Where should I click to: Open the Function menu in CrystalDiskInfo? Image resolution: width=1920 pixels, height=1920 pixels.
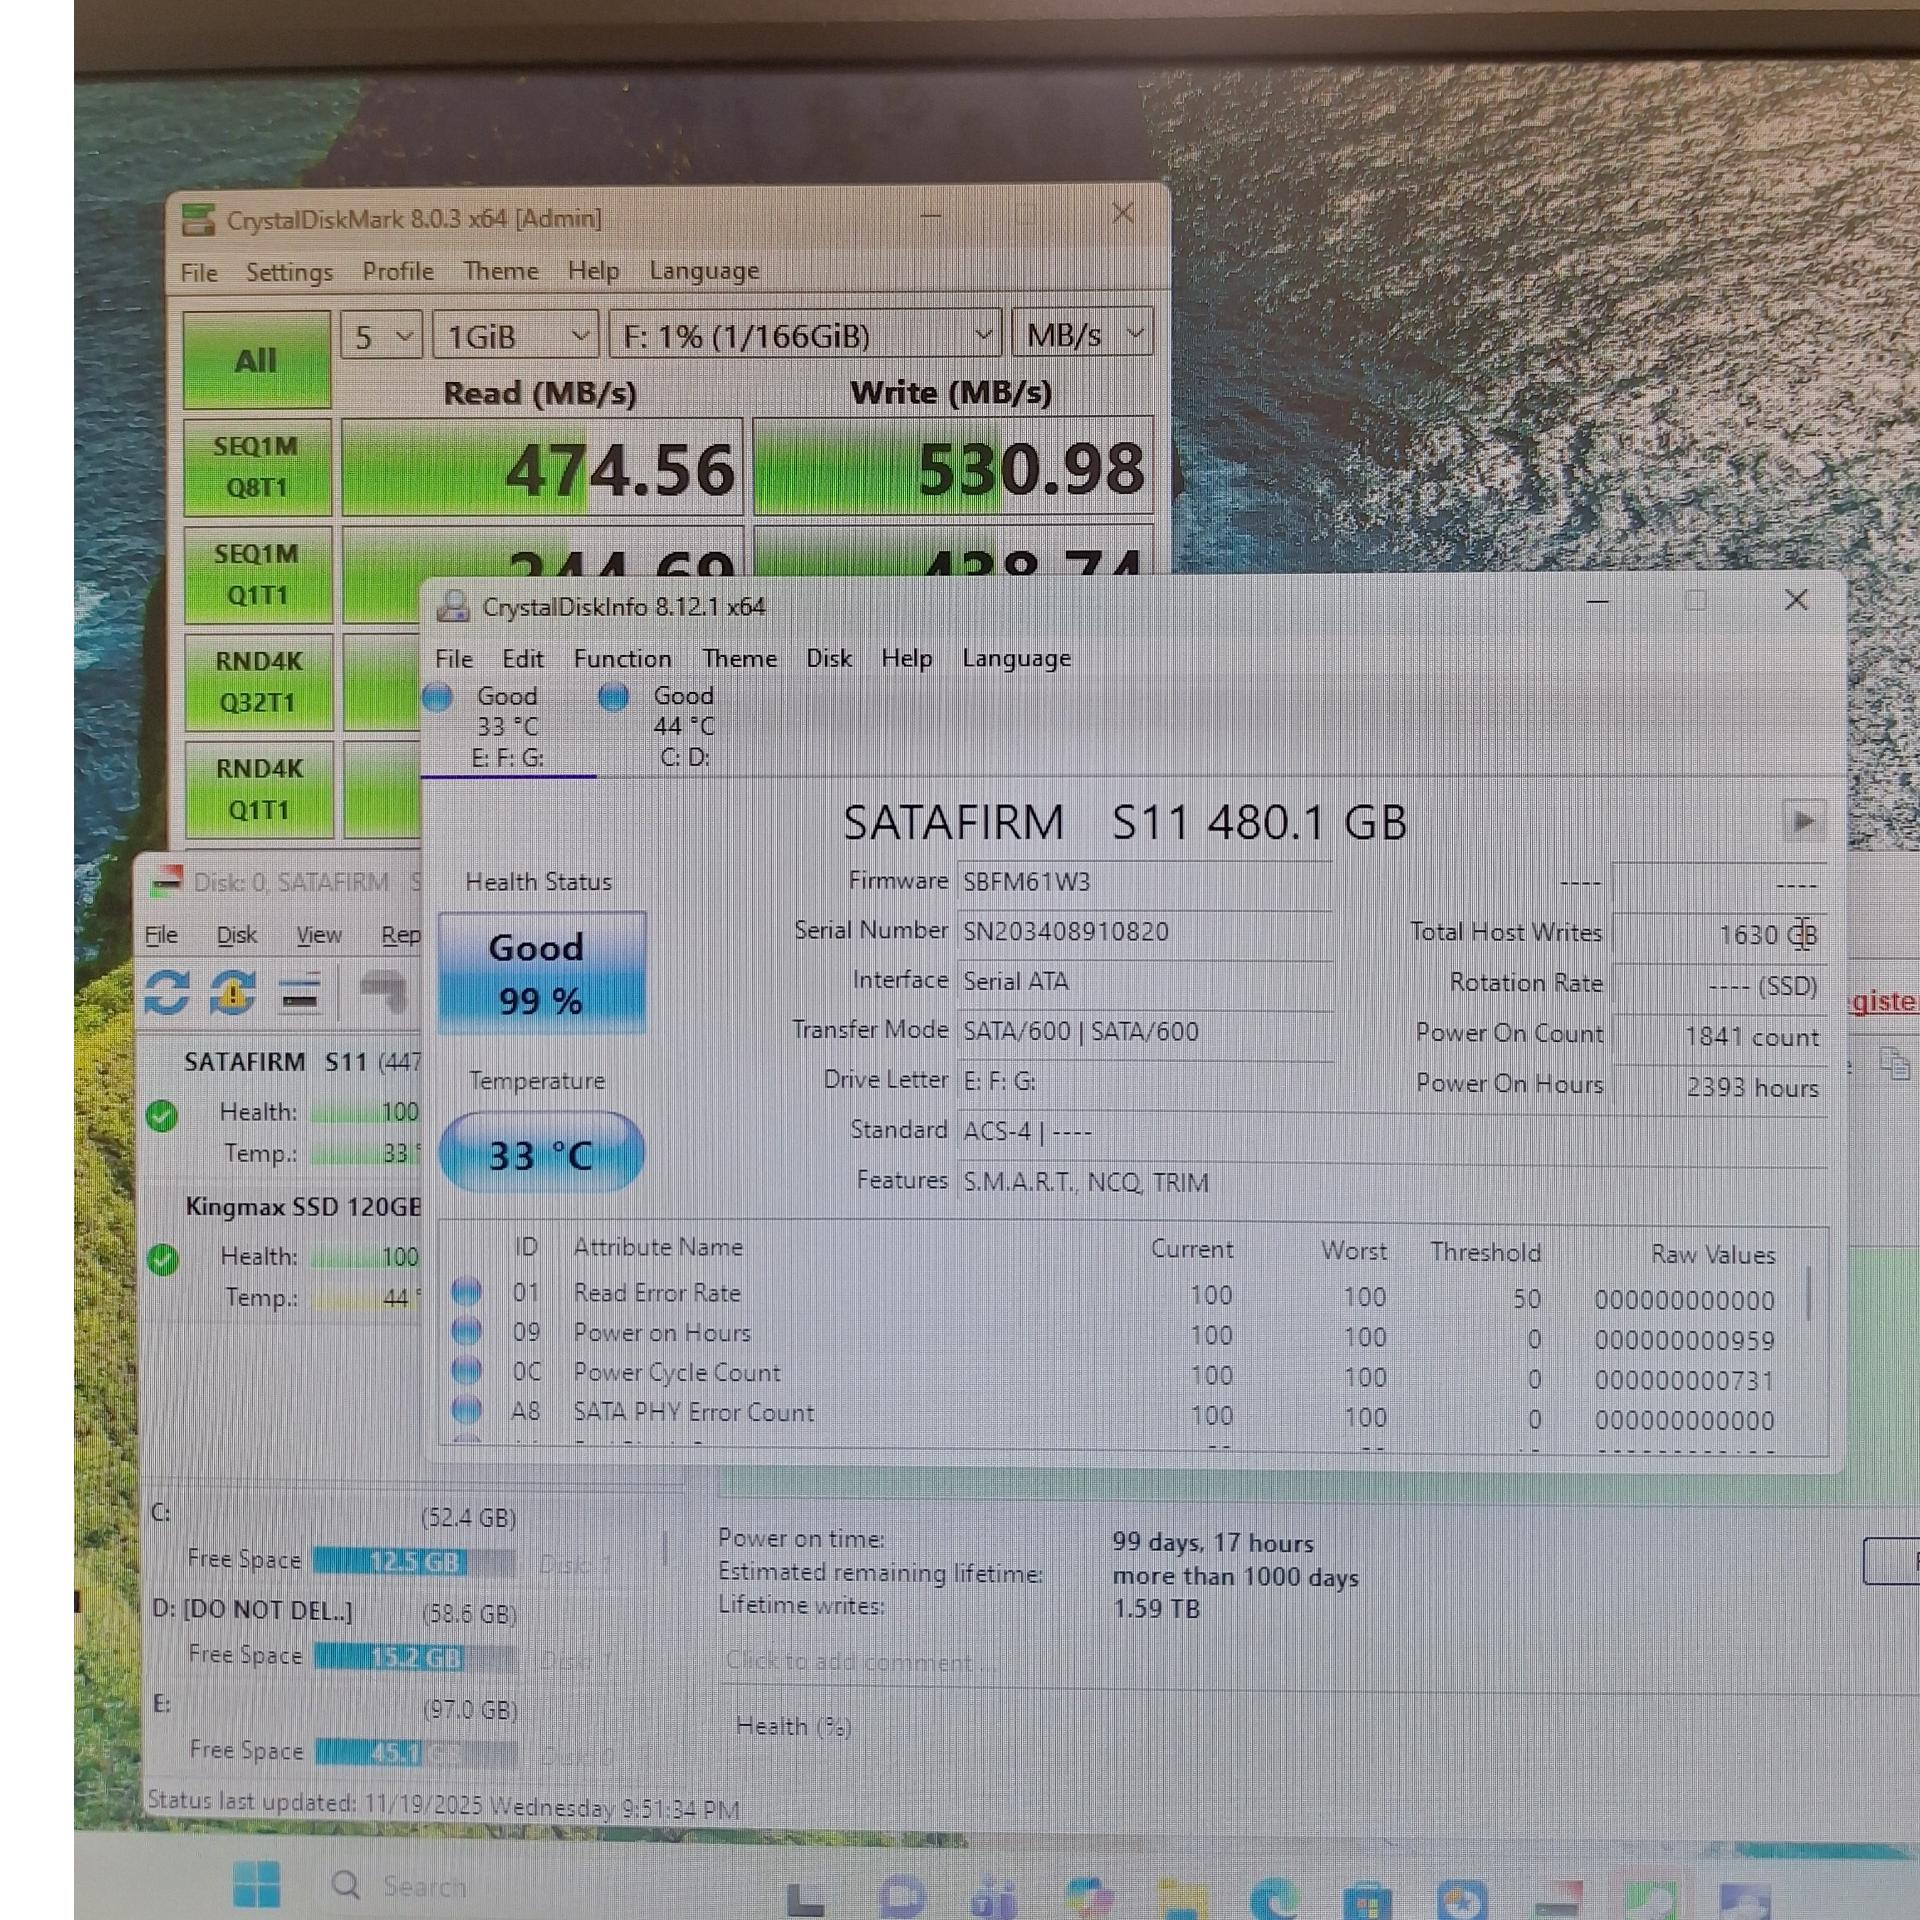pyautogui.click(x=622, y=659)
